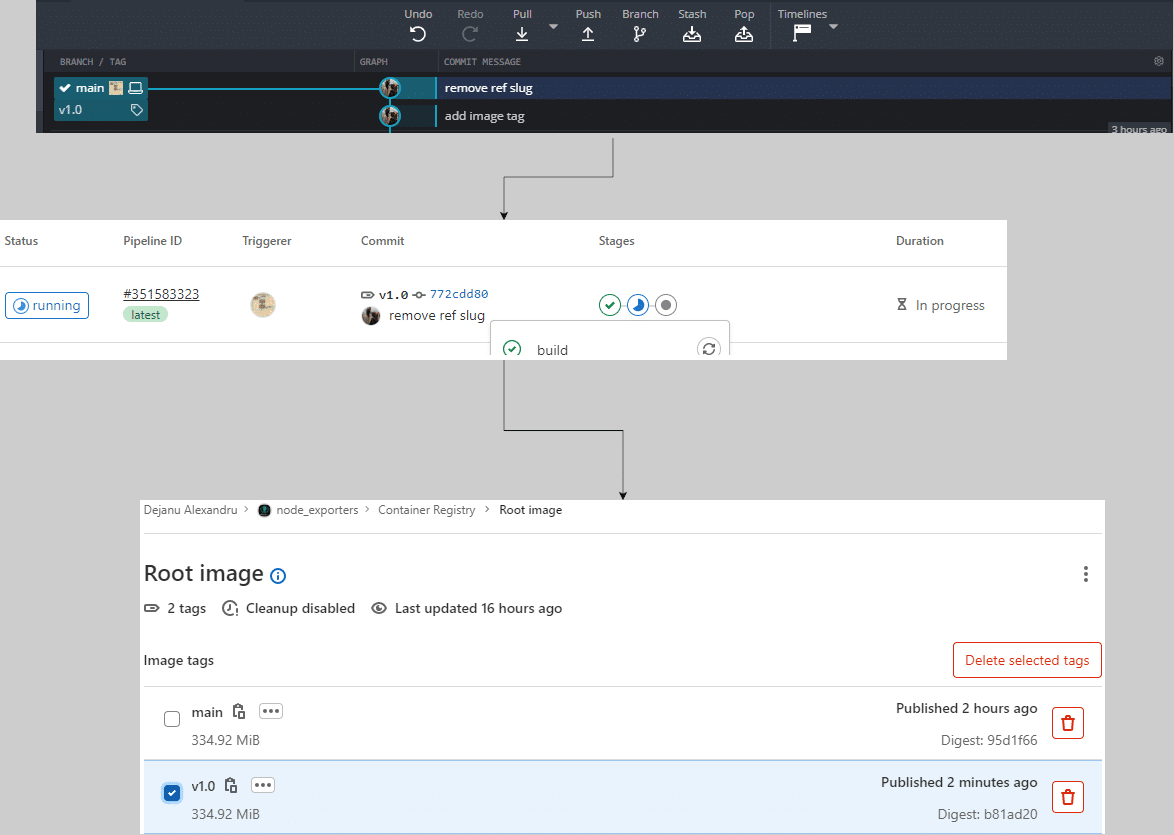Click the Pipeline ID column header
Screen dimensions: 1174x835
[153, 241]
